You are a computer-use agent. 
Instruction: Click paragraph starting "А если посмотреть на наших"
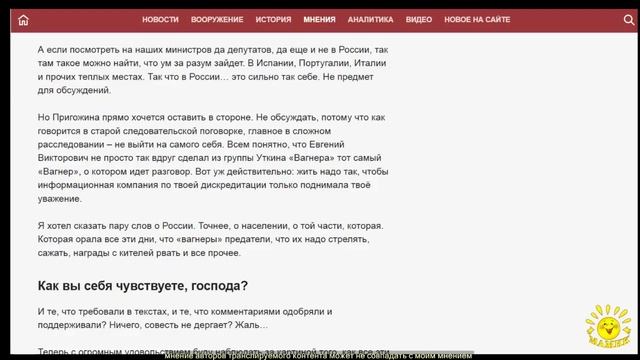(213, 70)
